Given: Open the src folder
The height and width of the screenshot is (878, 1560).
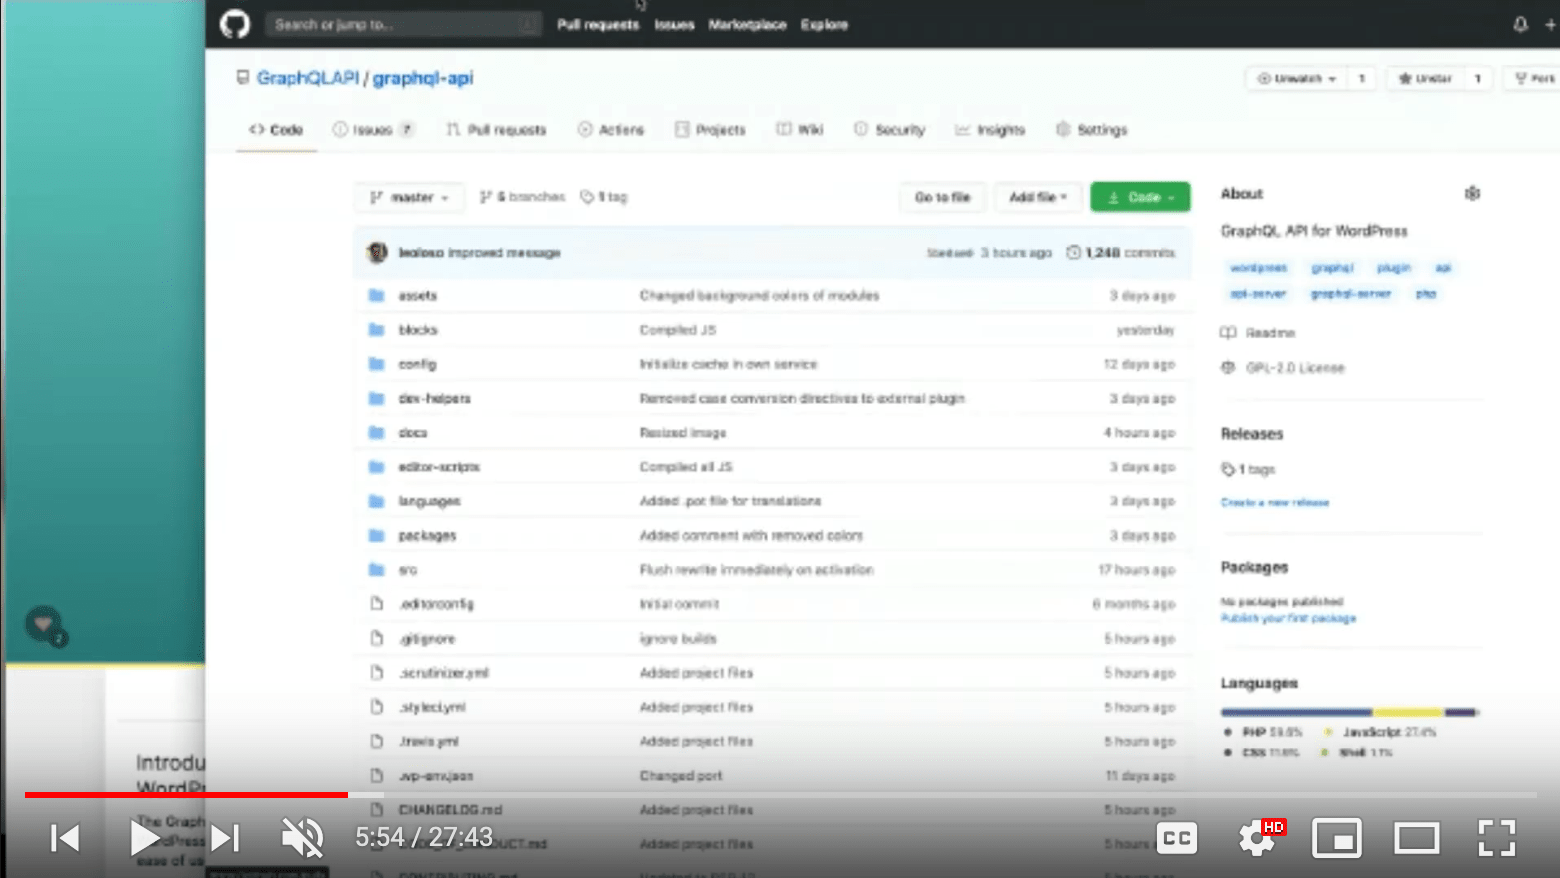Looking at the screenshot, I should [x=408, y=570].
